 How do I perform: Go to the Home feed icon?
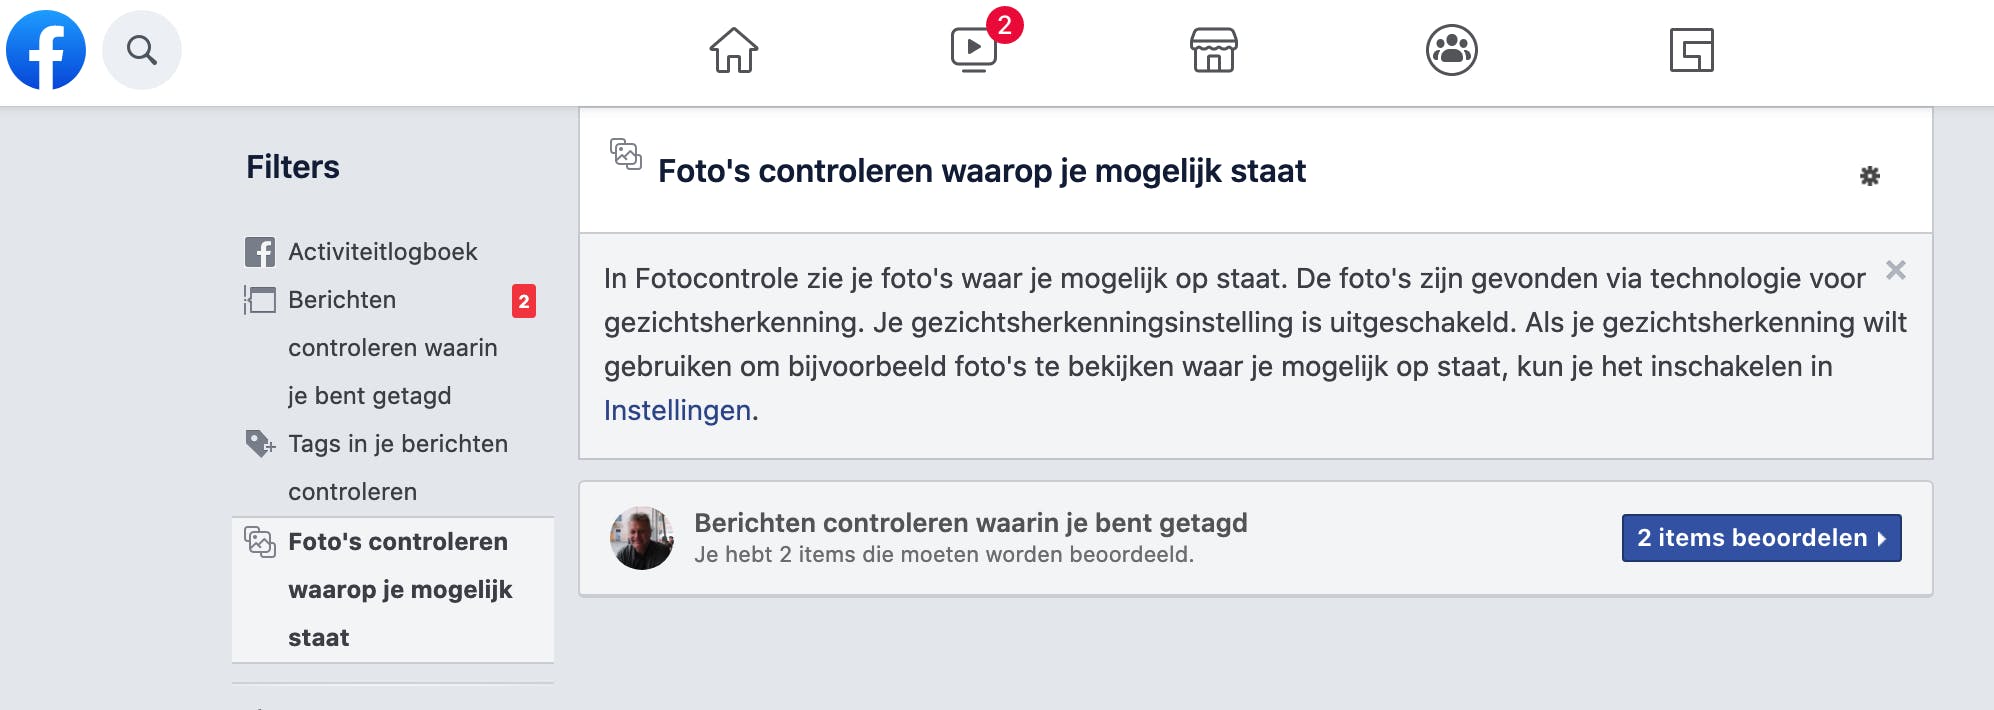coord(734,50)
